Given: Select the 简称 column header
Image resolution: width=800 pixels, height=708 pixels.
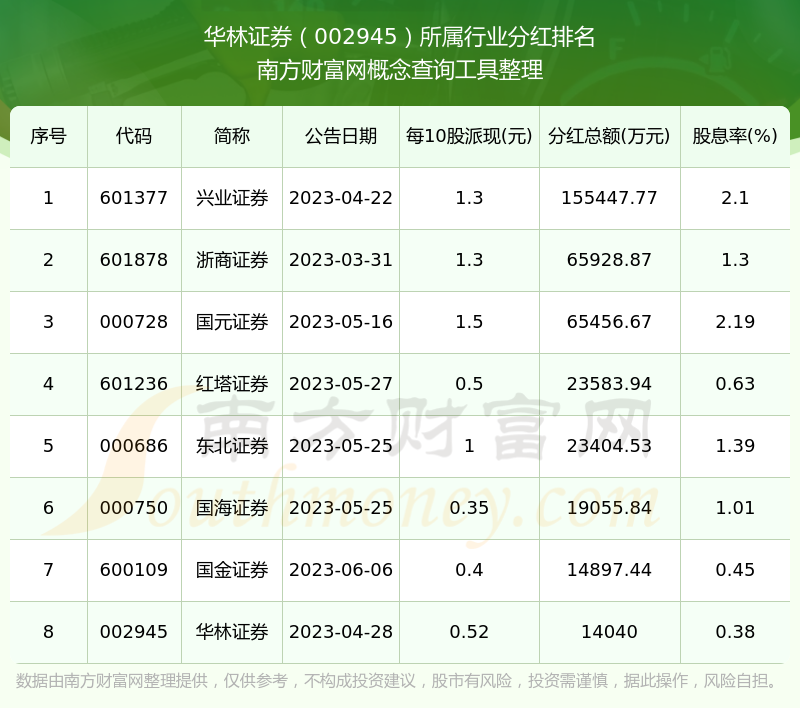Looking at the screenshot, I should (232, 136).
